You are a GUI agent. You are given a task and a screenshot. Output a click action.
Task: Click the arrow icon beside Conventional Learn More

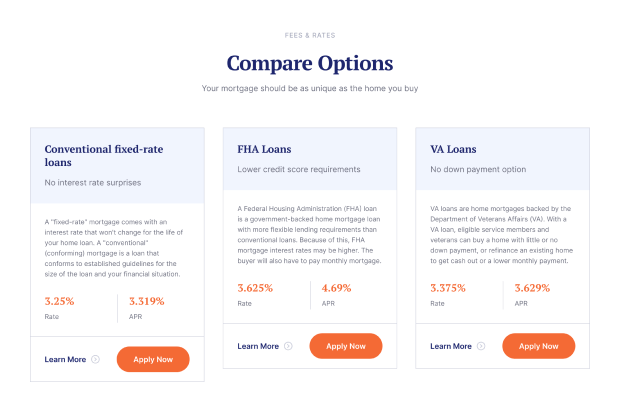tap(95, 359)
